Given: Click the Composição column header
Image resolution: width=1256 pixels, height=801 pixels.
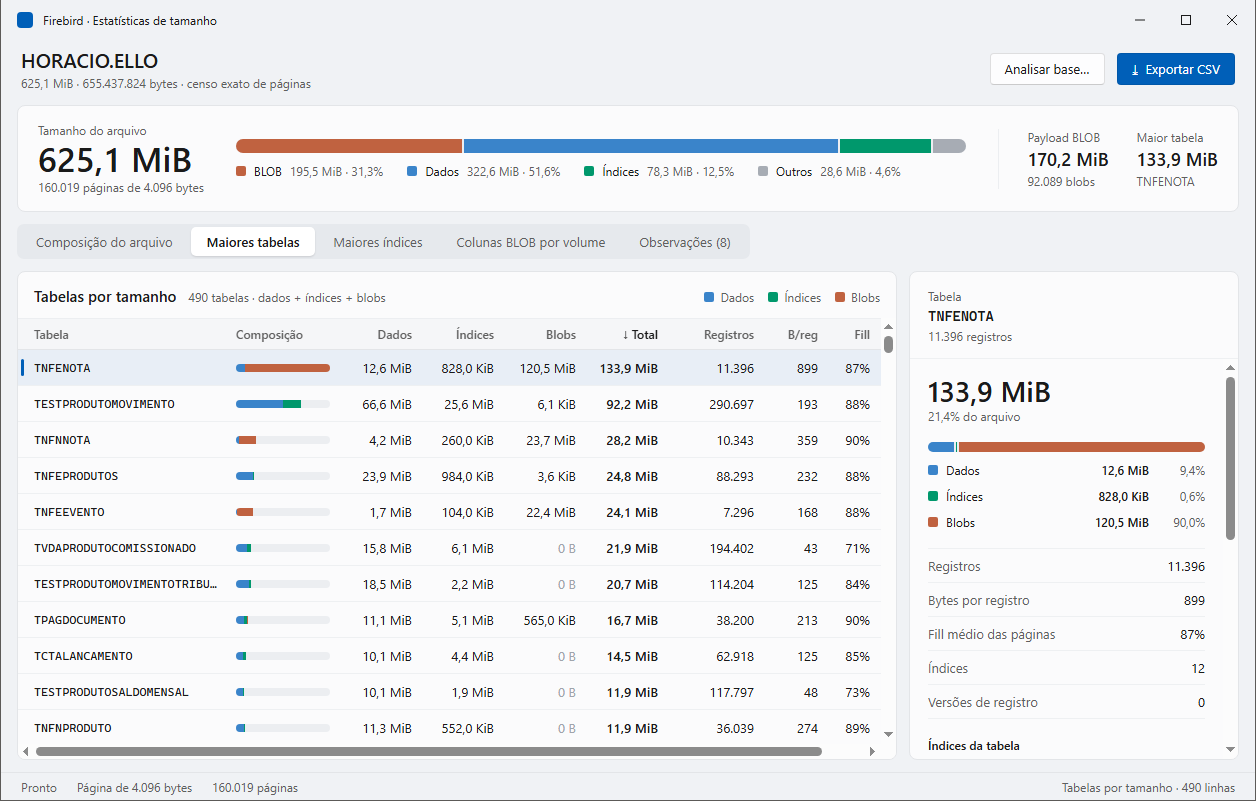Looking at the screenshot, I should [269, 335].
